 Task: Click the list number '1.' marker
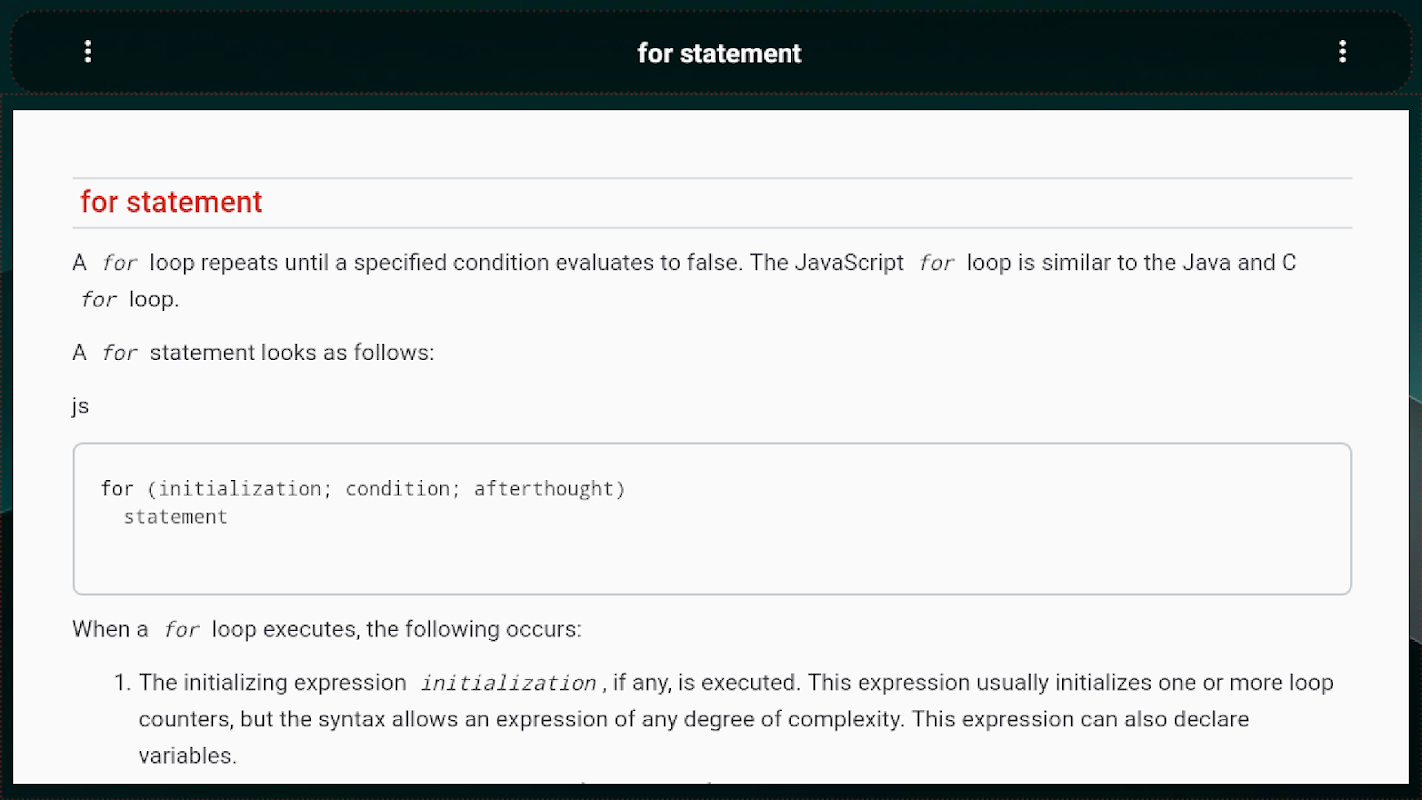coord(121,683)
